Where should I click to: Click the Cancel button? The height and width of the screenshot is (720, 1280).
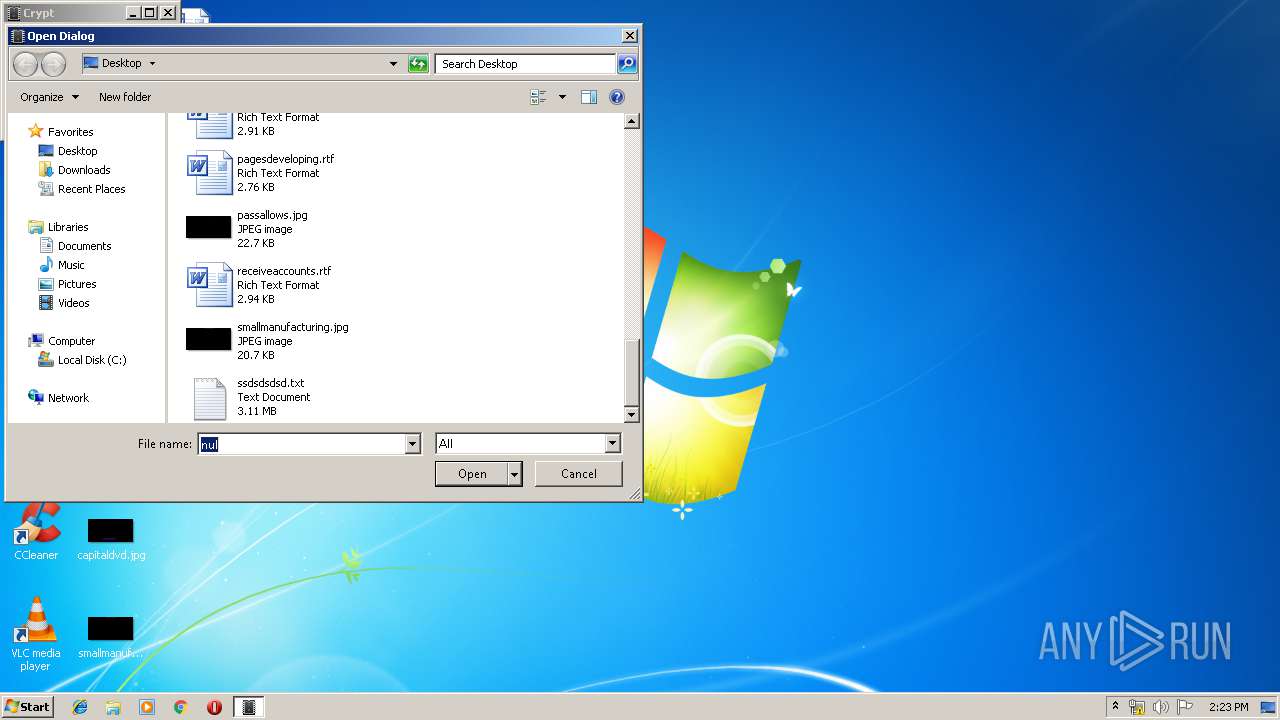tap(579, 474)
